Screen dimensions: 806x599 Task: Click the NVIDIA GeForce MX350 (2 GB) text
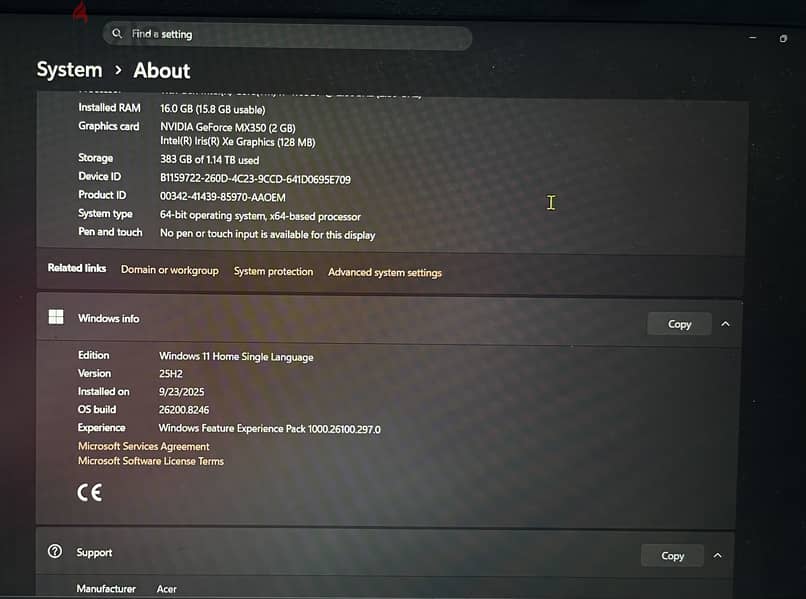228,128
